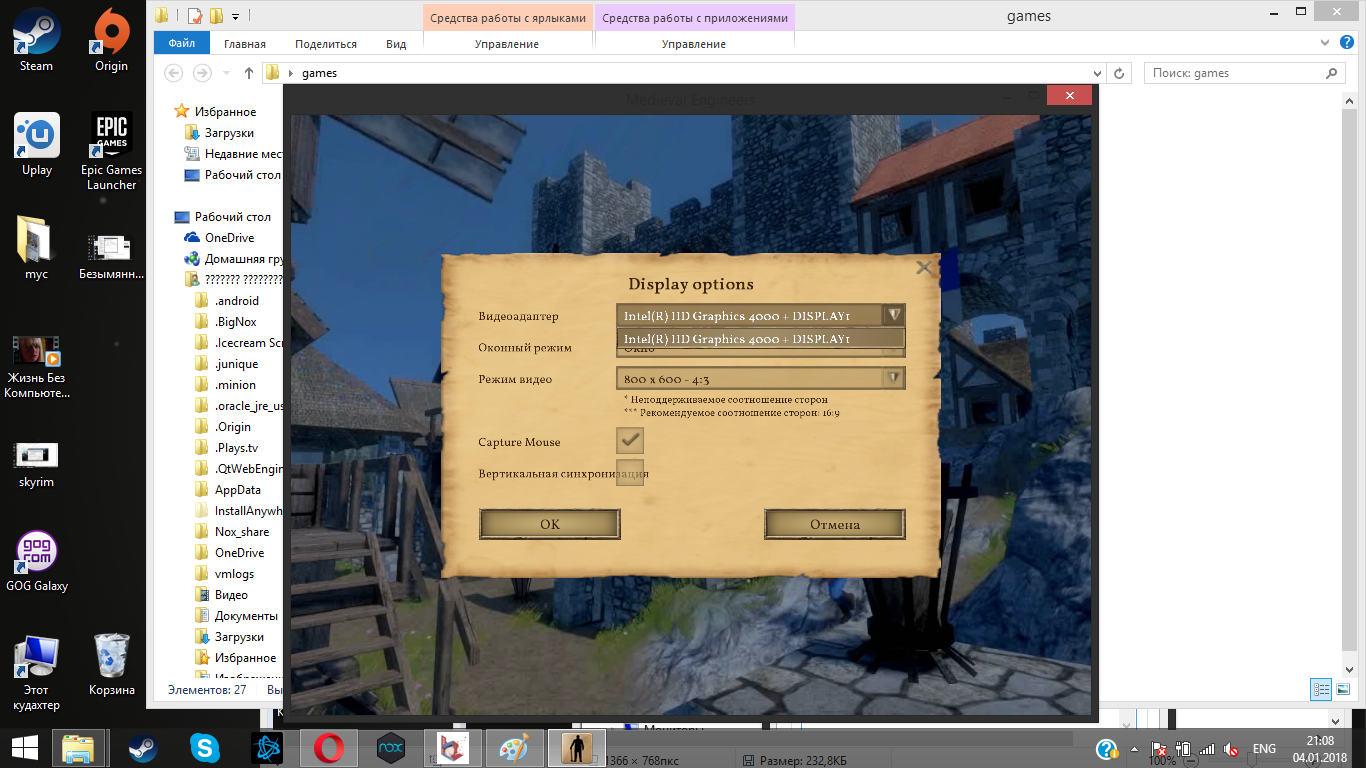Open Skype from the taskbar
Screen dimensions: 1366x768
(205, 748)
